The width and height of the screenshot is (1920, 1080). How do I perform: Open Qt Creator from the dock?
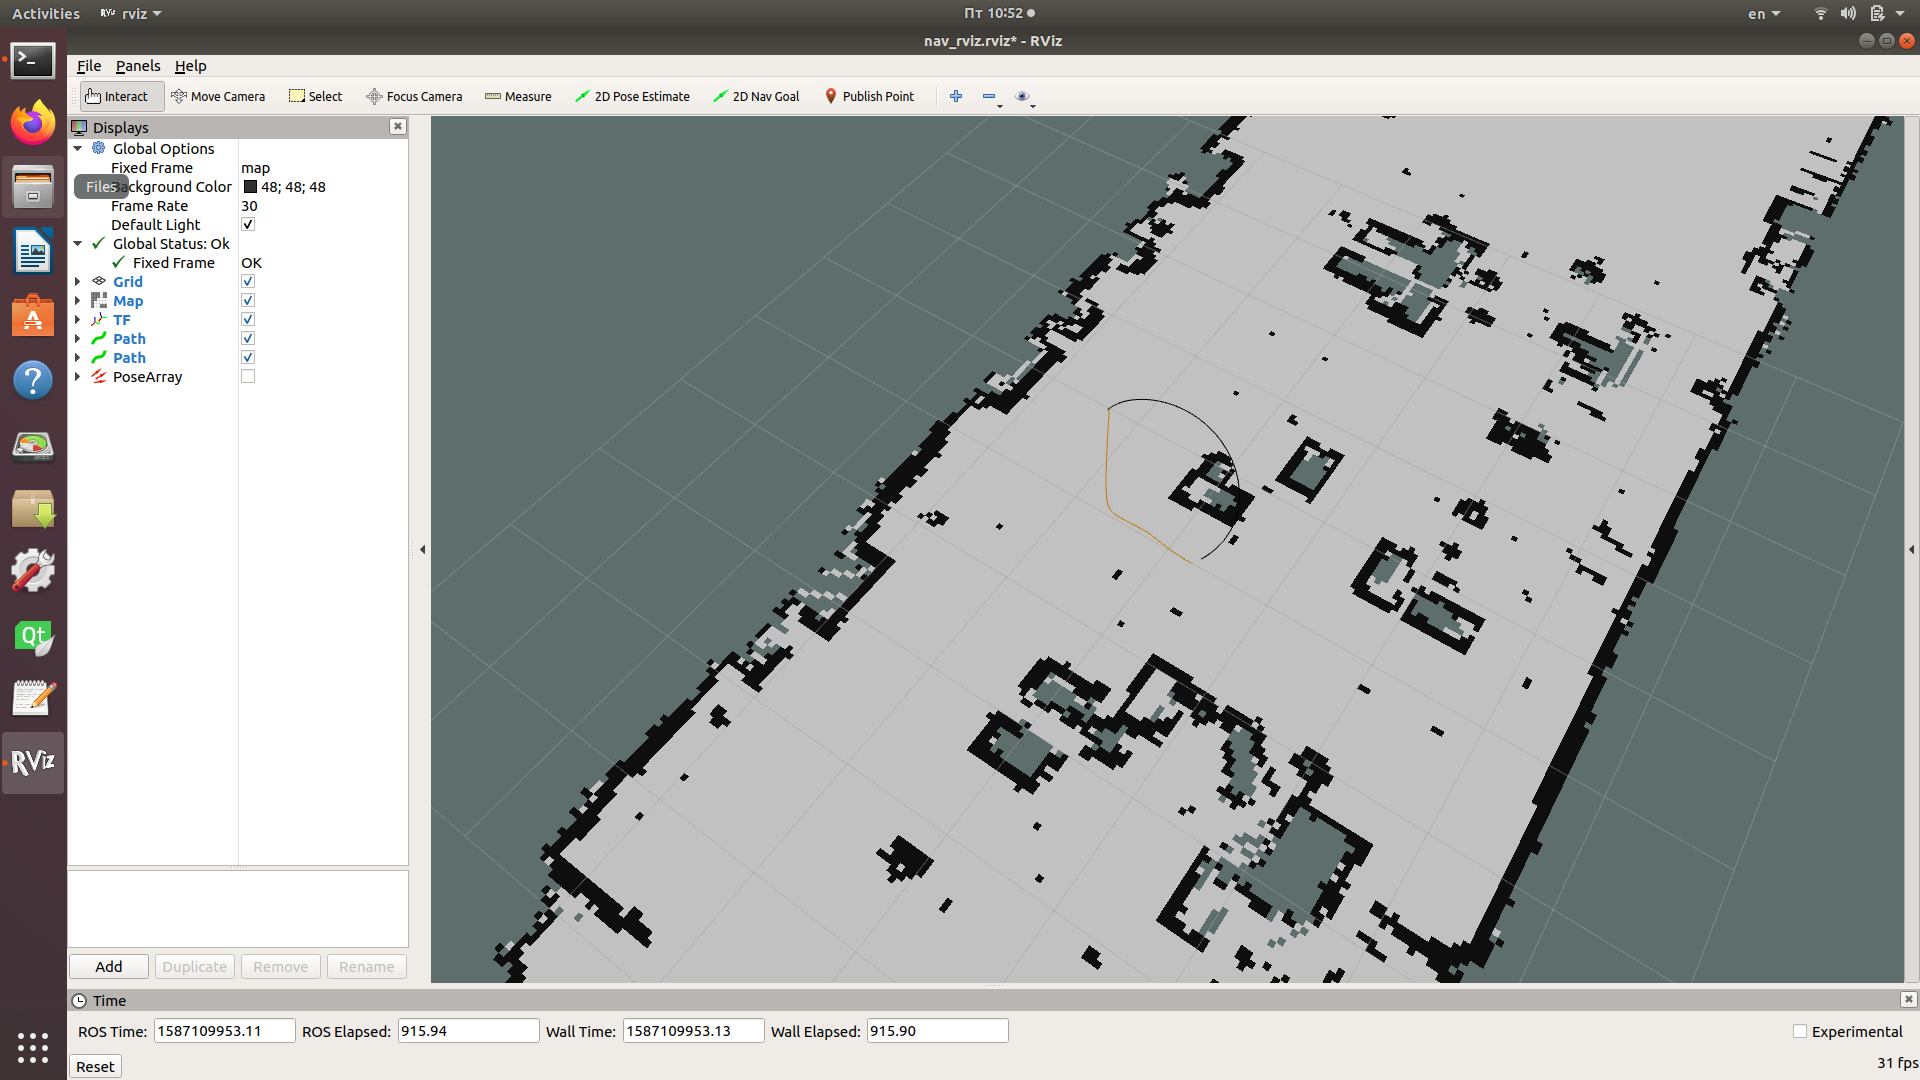[x=33, y=636]
